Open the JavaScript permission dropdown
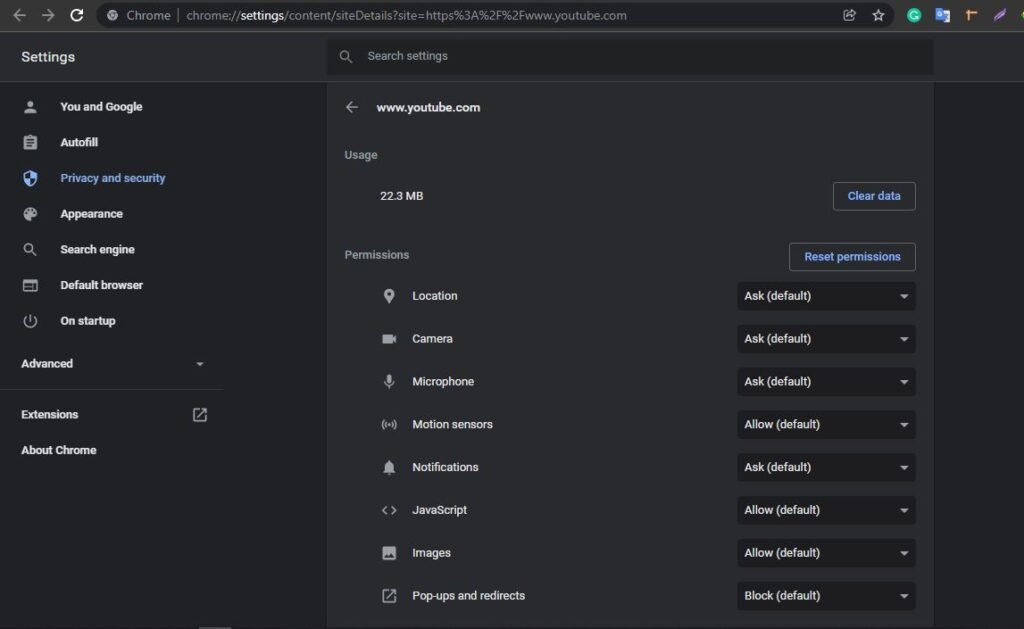1024x629 pixels. tap(826, 510)
